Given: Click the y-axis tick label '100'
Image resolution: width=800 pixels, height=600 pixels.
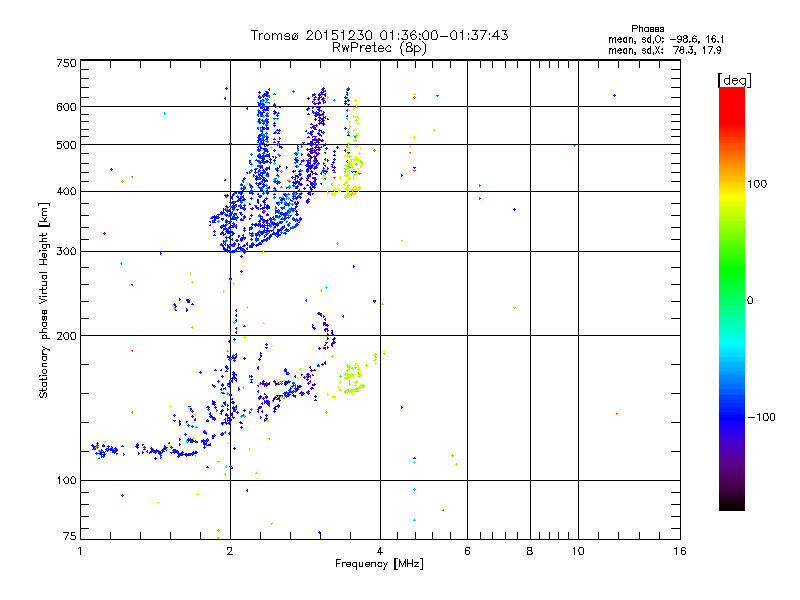Looking at the screenshot, I should pyautogui.click(x=66, y=481).
